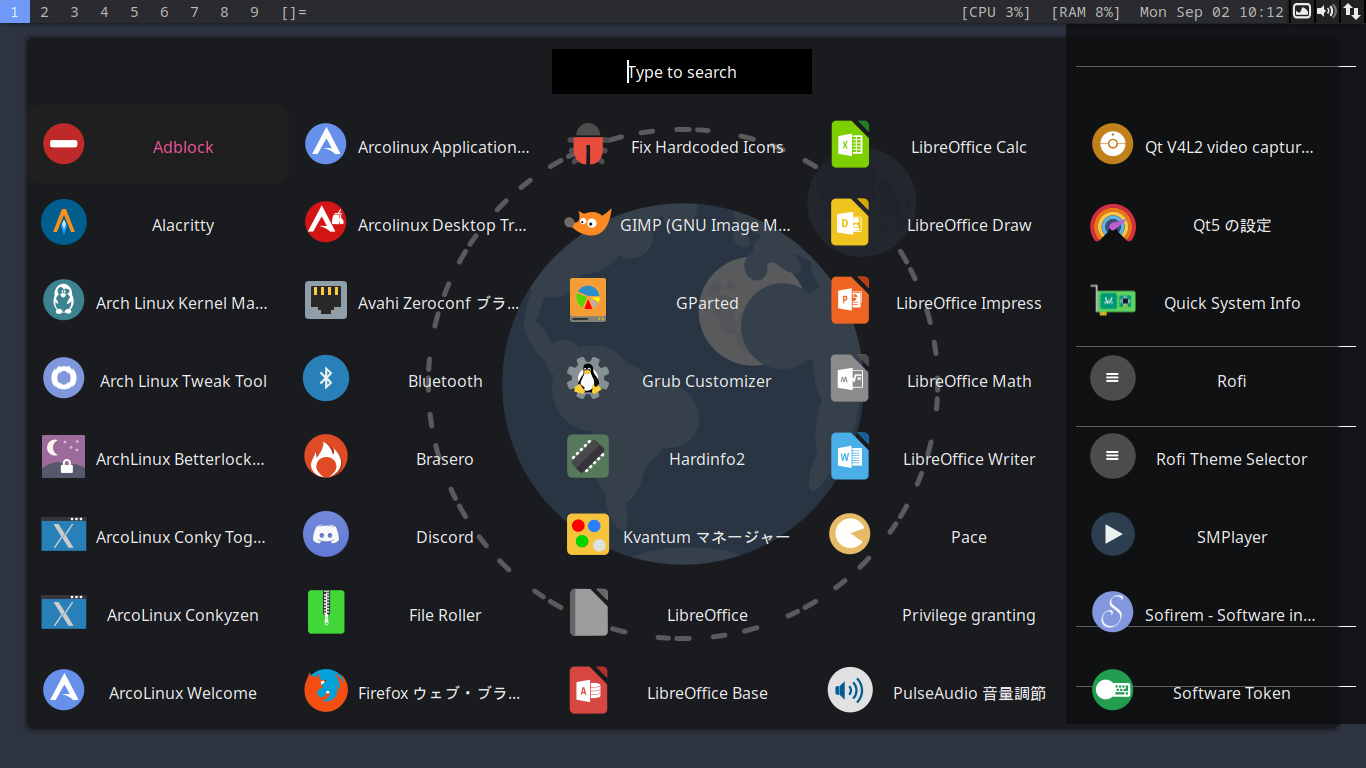Click the Rofi Theme Selector icon
The width and height of the screenshot is (1366, 768).
pos(1112,457)
